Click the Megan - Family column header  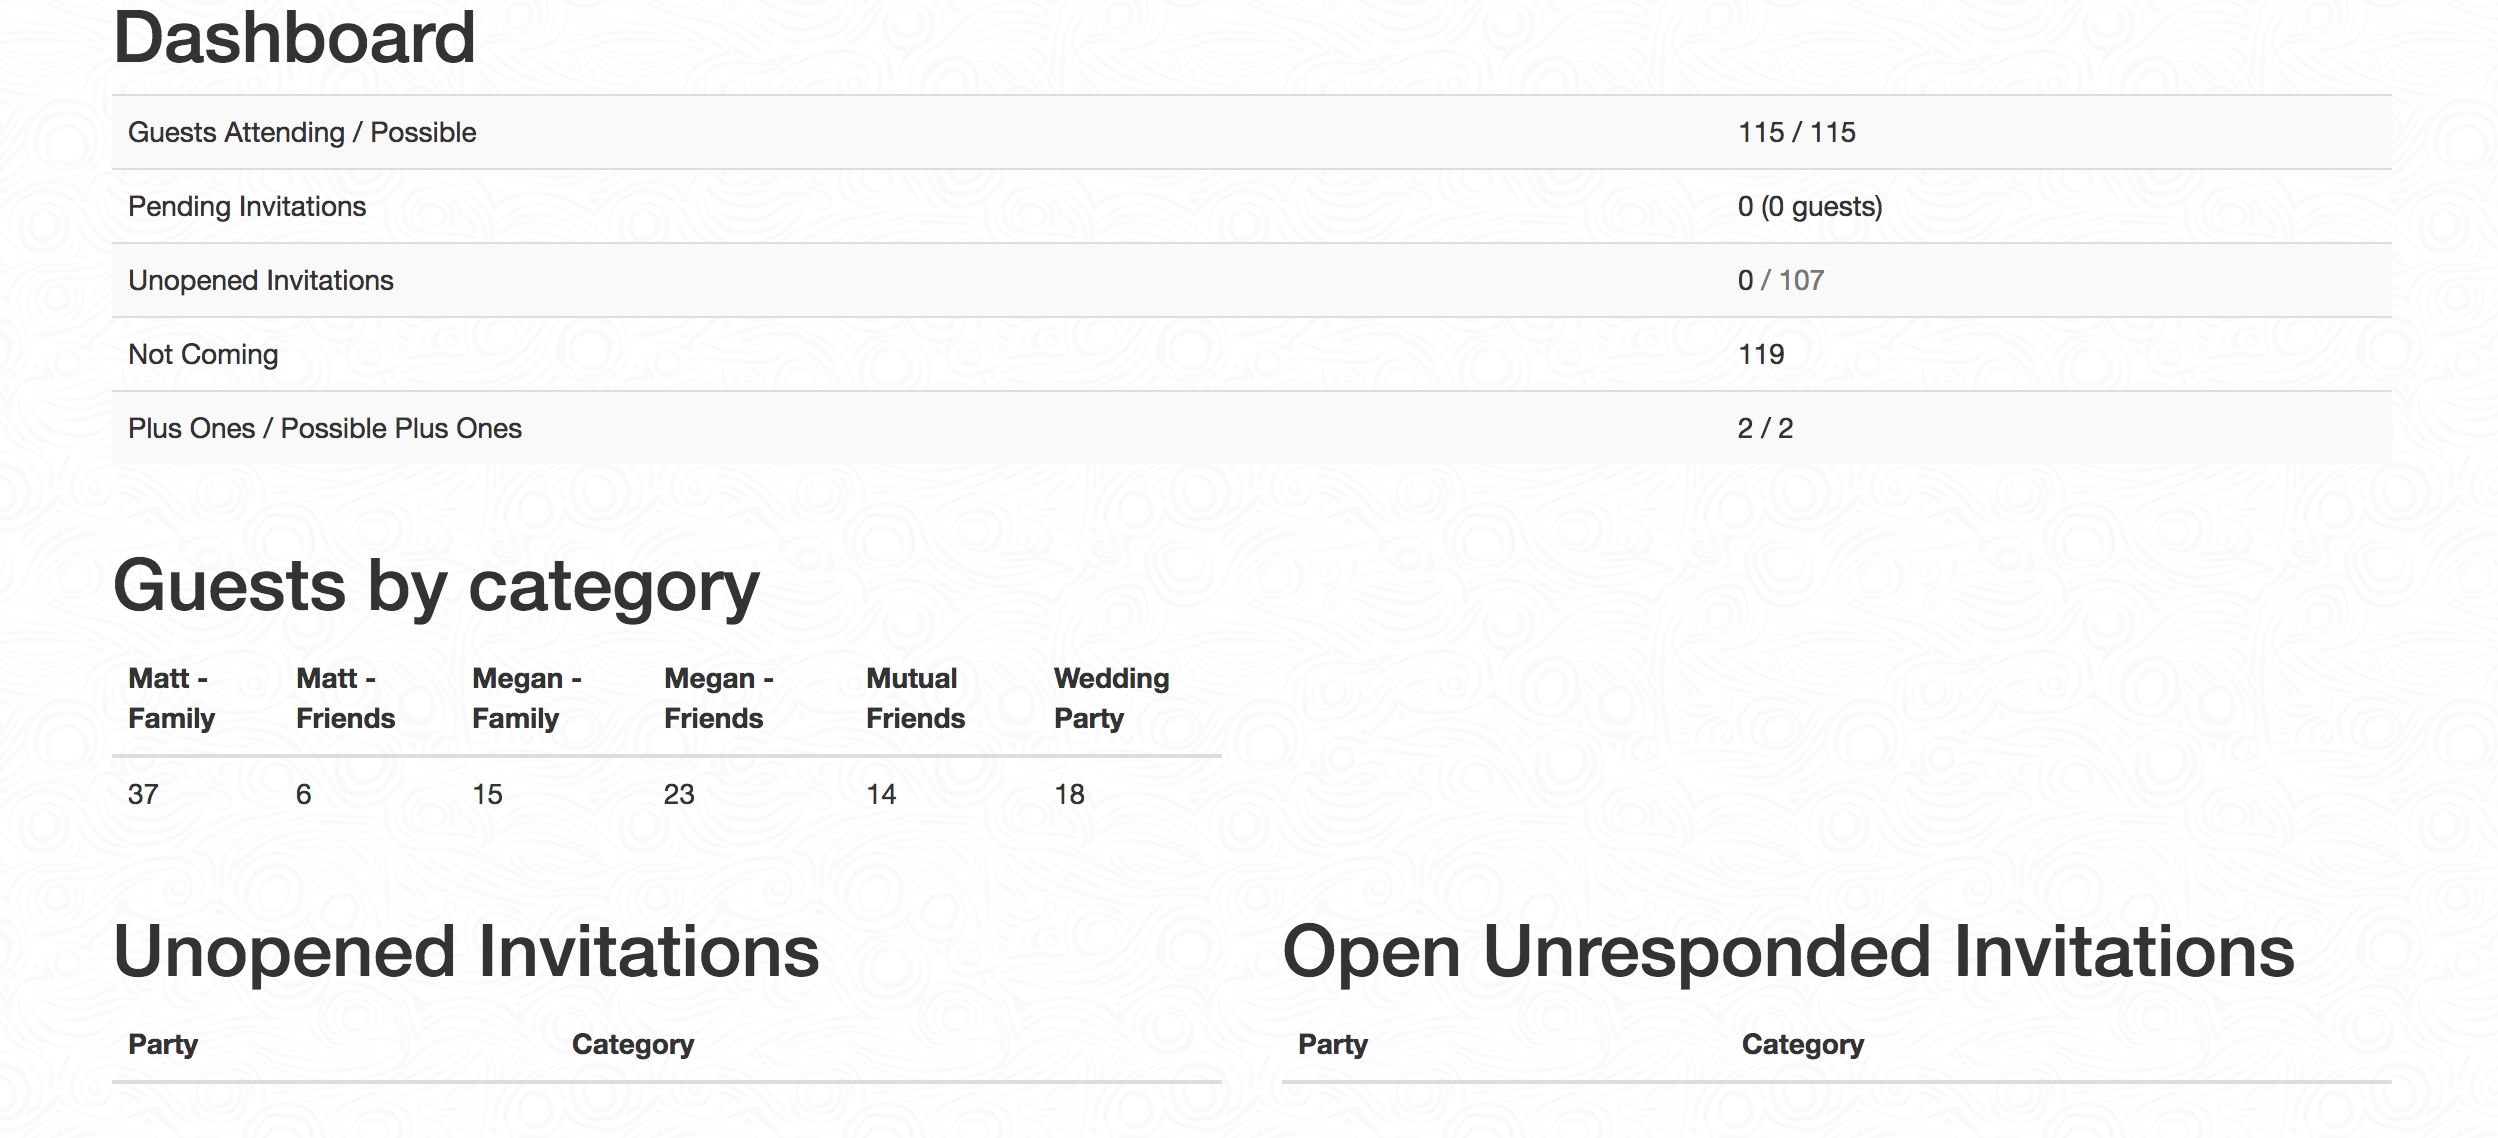pyautogui.click(x=526, y=698)
